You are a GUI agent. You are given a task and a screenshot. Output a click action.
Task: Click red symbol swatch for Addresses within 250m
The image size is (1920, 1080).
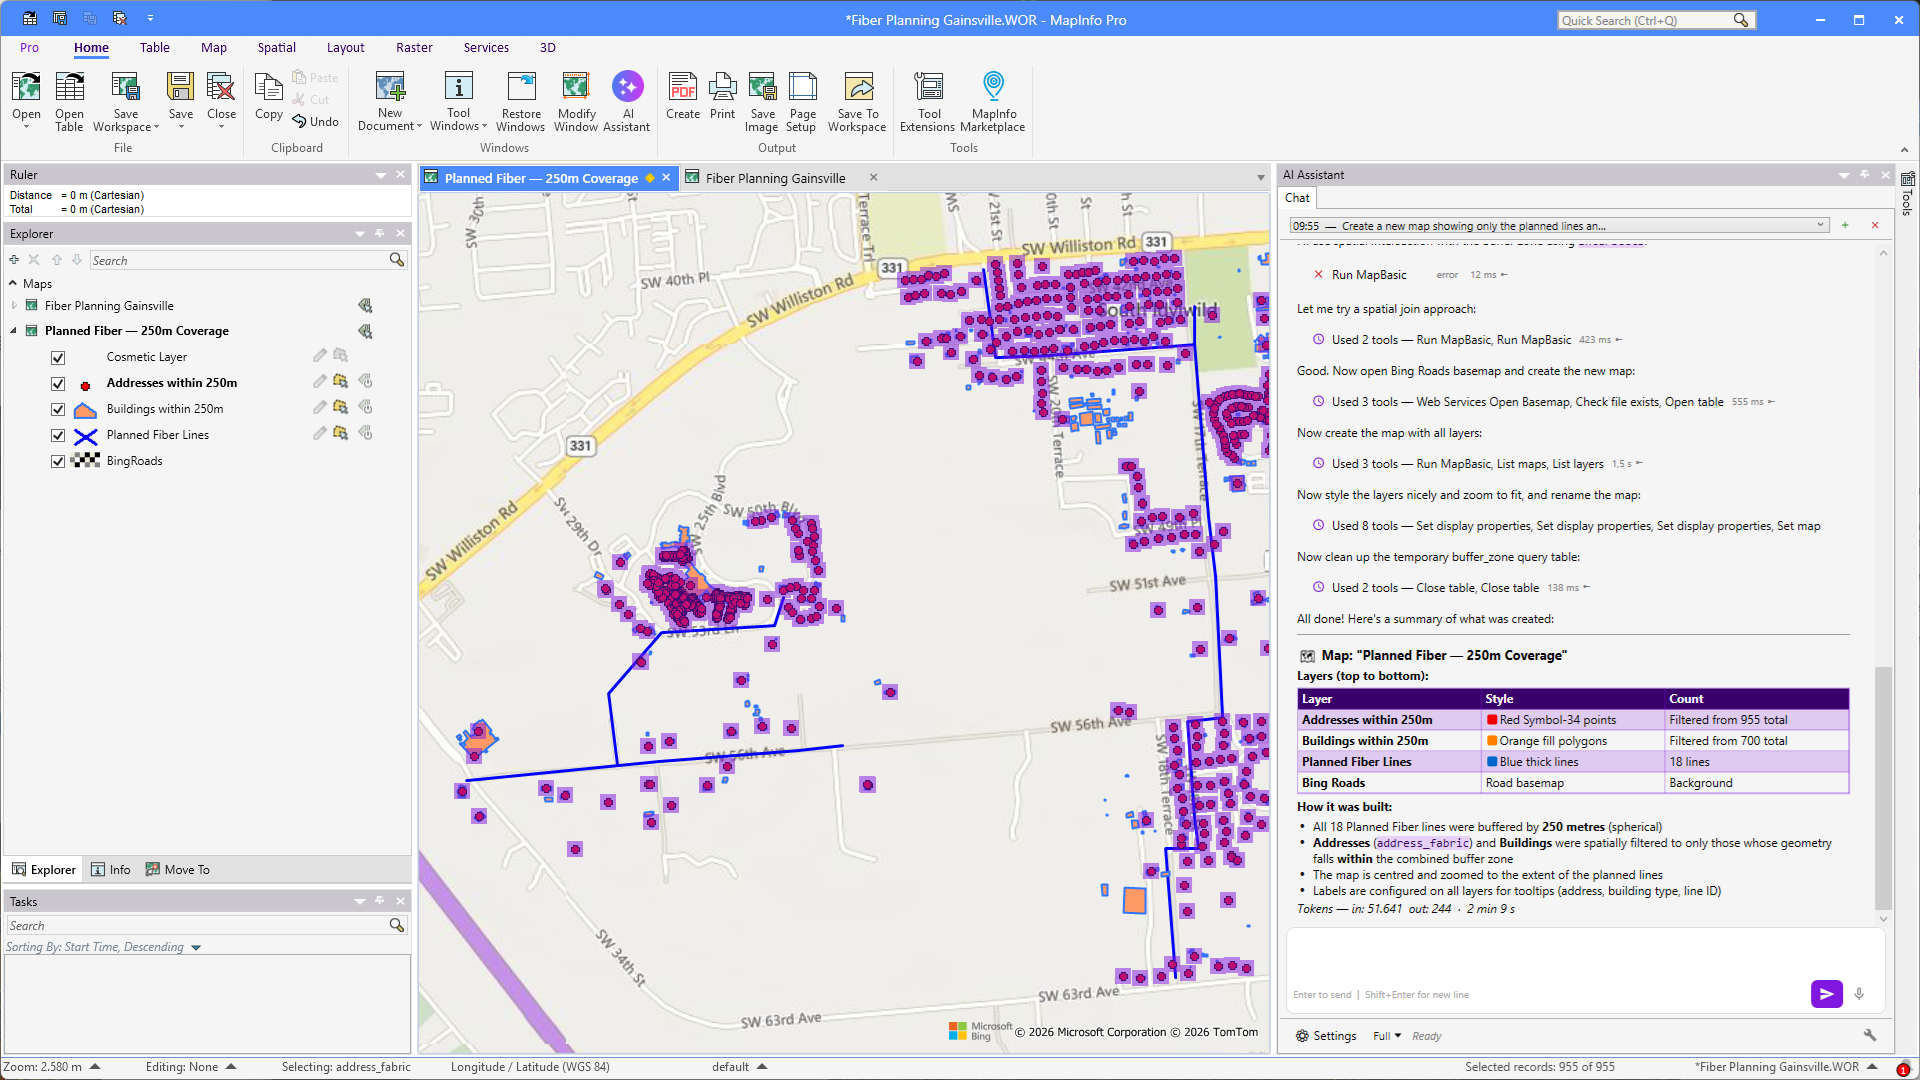86,385
